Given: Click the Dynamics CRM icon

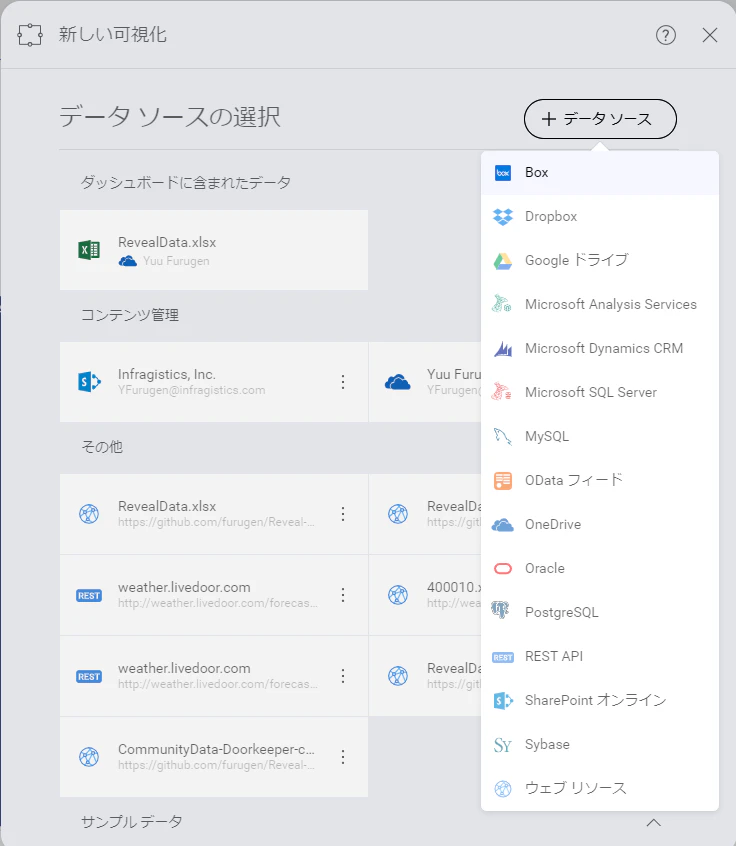Looking at the screenshot, I should tap(503, 349).
